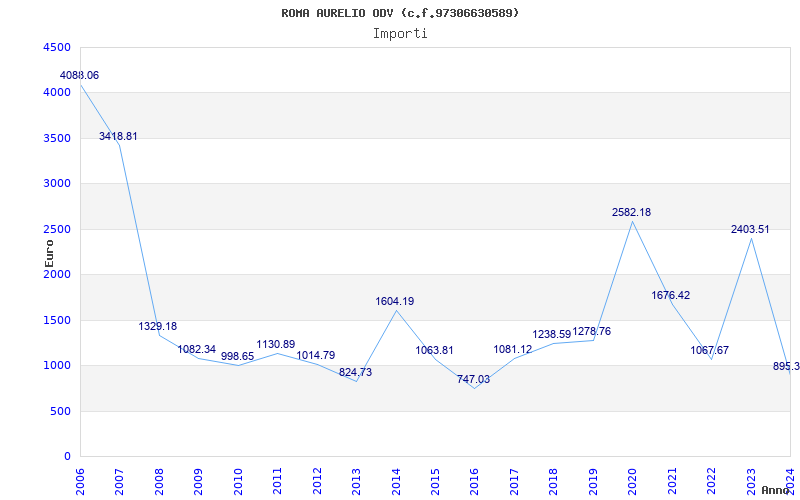Click x-axis year 2010
Screen dimensions: 800x500
click(x=238, y=481)
